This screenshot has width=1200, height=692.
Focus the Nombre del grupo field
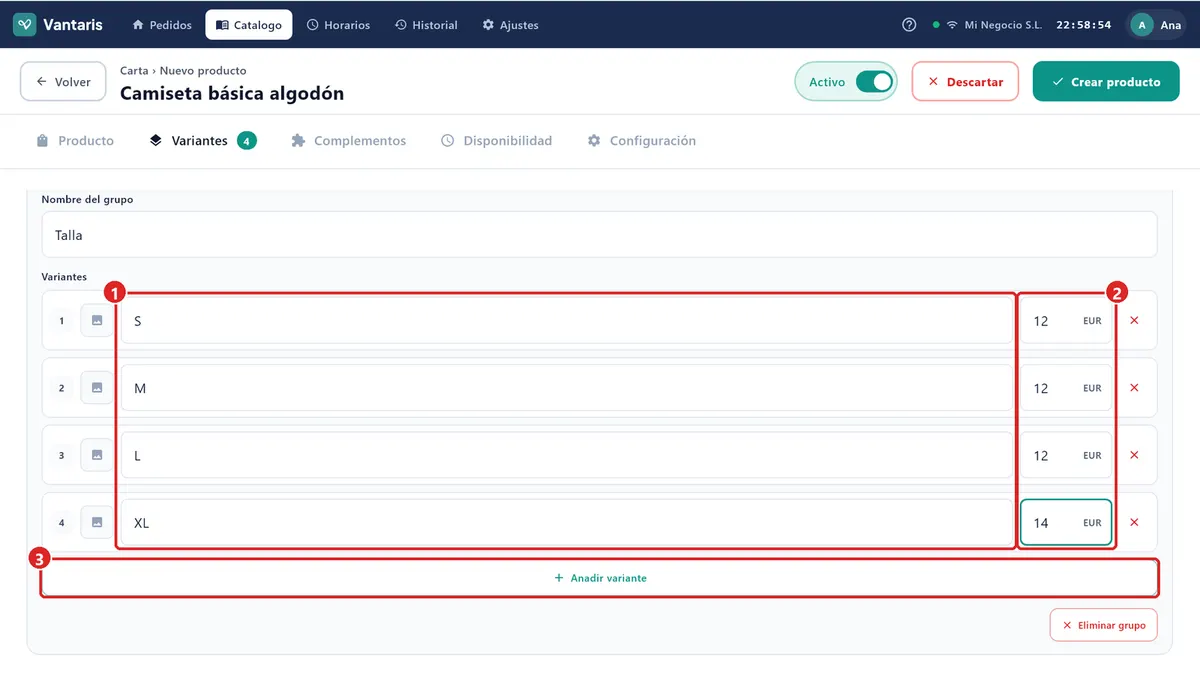tap(599, 235)
